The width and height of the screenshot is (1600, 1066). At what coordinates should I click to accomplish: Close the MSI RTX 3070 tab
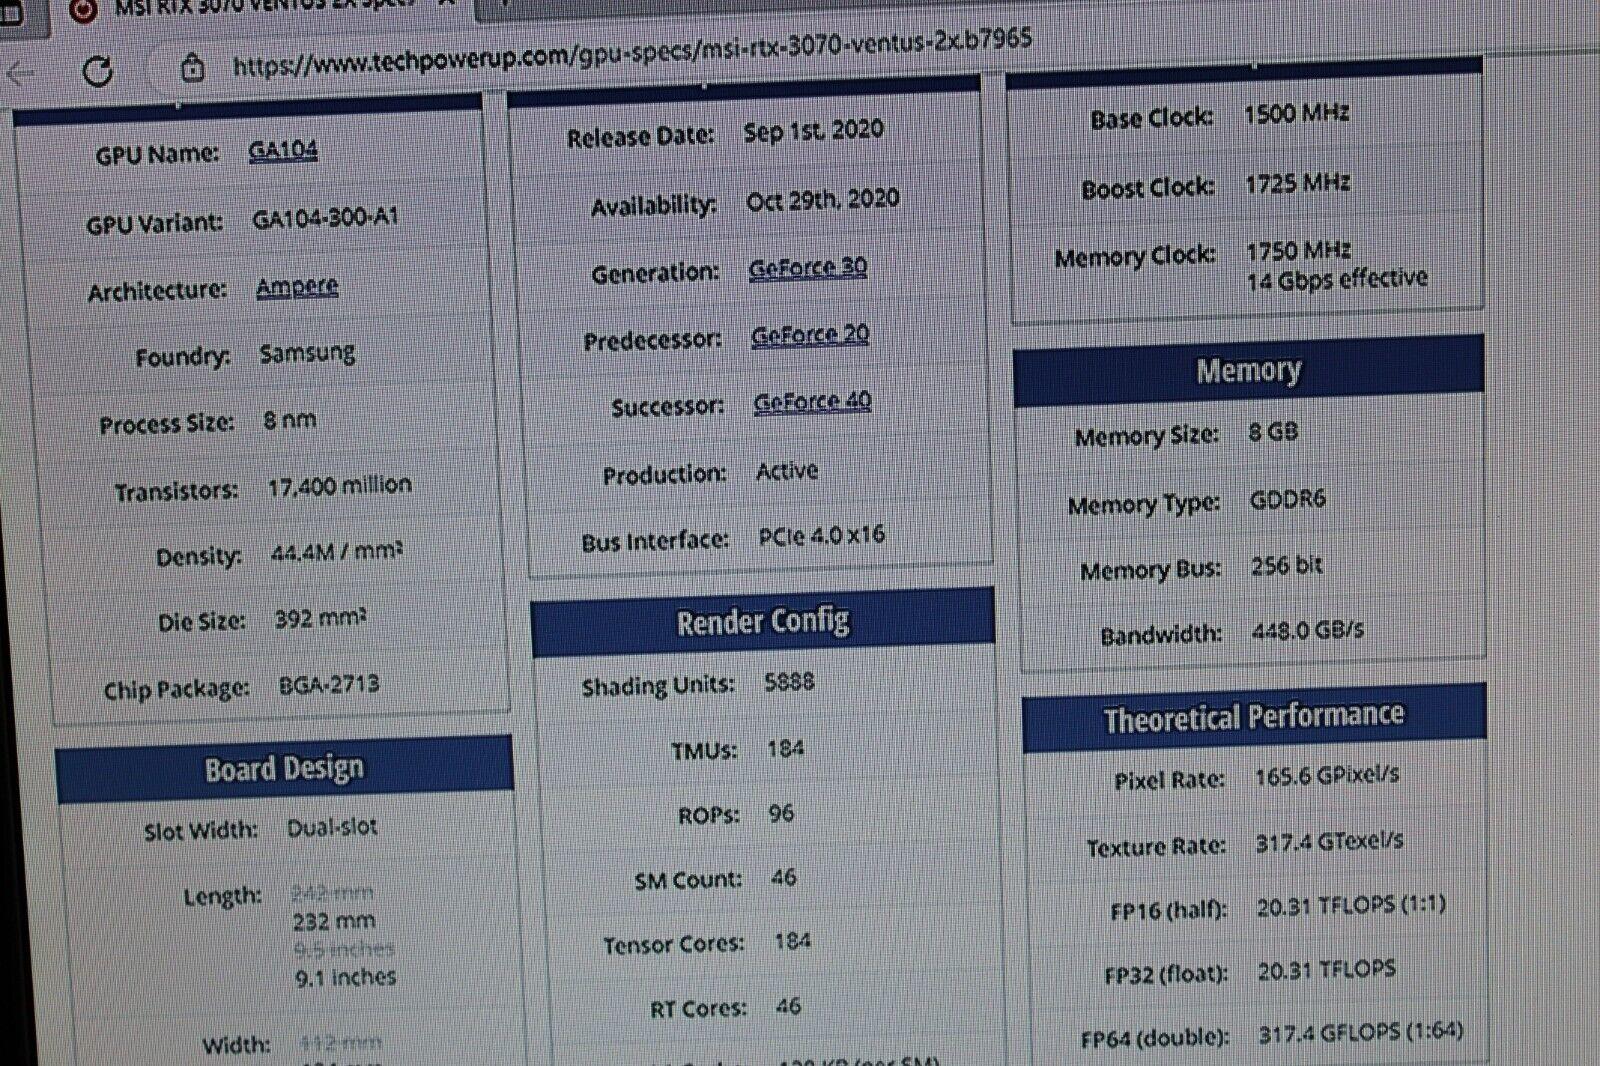(x=447, y=5)
